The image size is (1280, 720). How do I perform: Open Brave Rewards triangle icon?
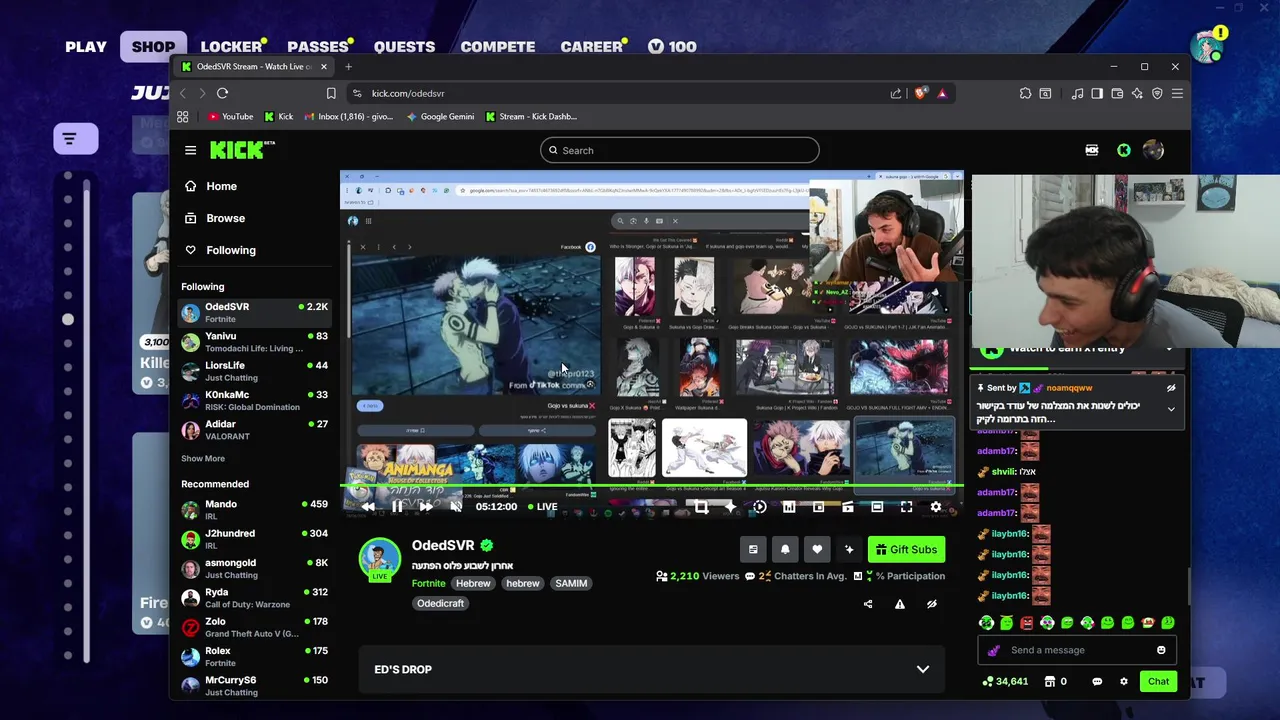click(x=942, y=93)
